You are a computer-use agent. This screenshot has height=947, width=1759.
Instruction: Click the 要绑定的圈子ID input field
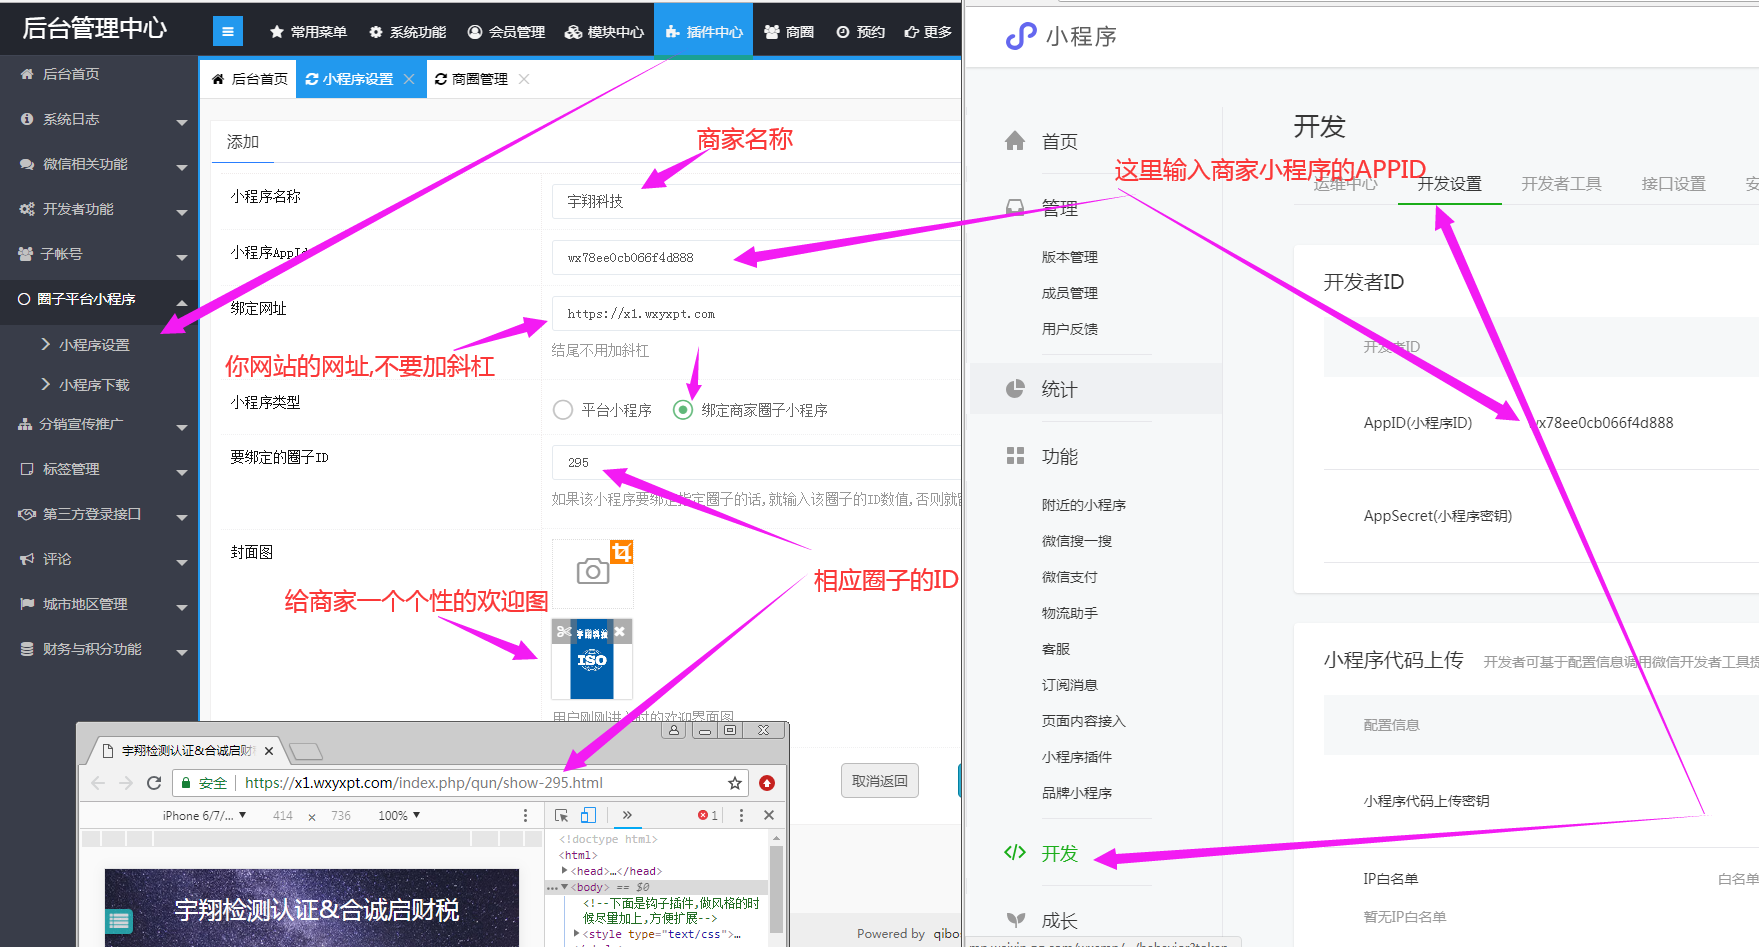[755, 462]
